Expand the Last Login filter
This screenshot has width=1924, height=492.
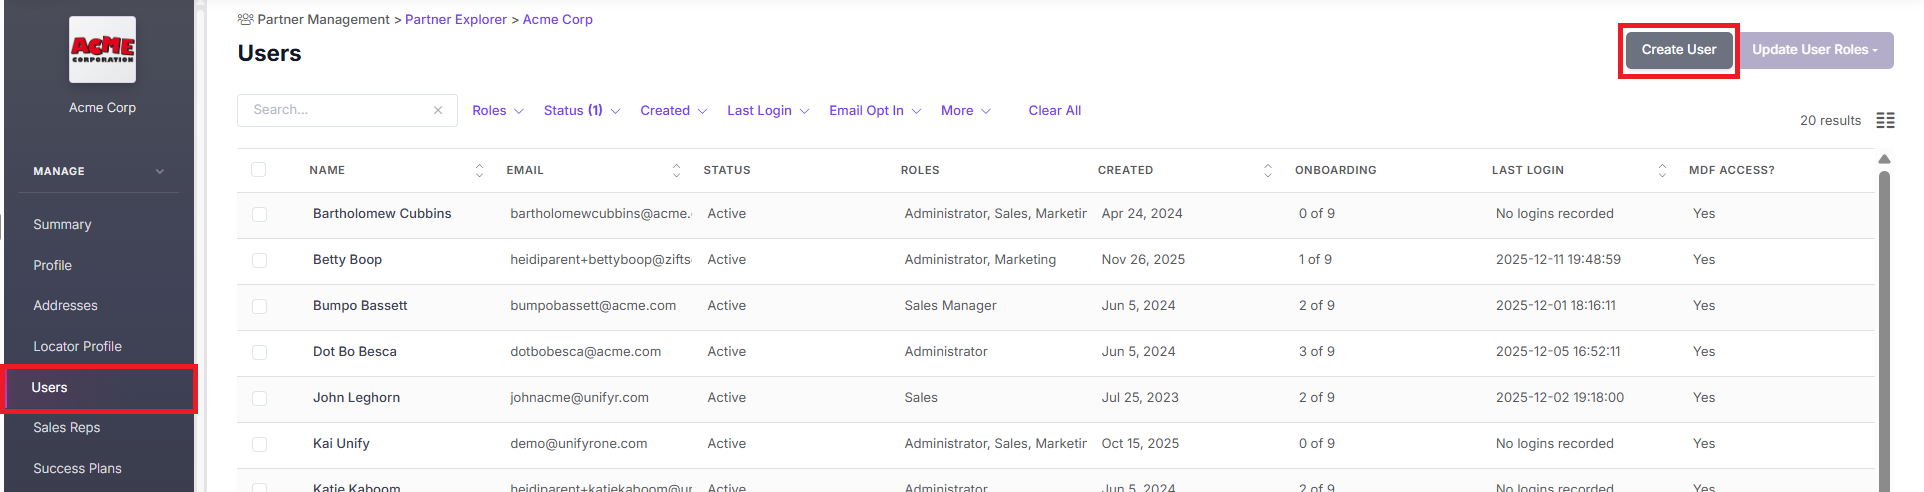pos(768,110)
